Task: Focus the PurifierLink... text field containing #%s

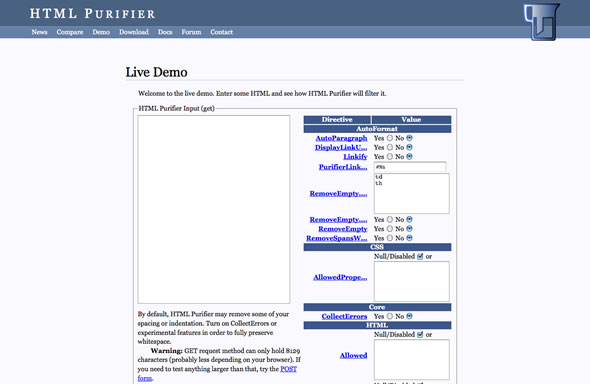Action: click(x=410, y=167)
